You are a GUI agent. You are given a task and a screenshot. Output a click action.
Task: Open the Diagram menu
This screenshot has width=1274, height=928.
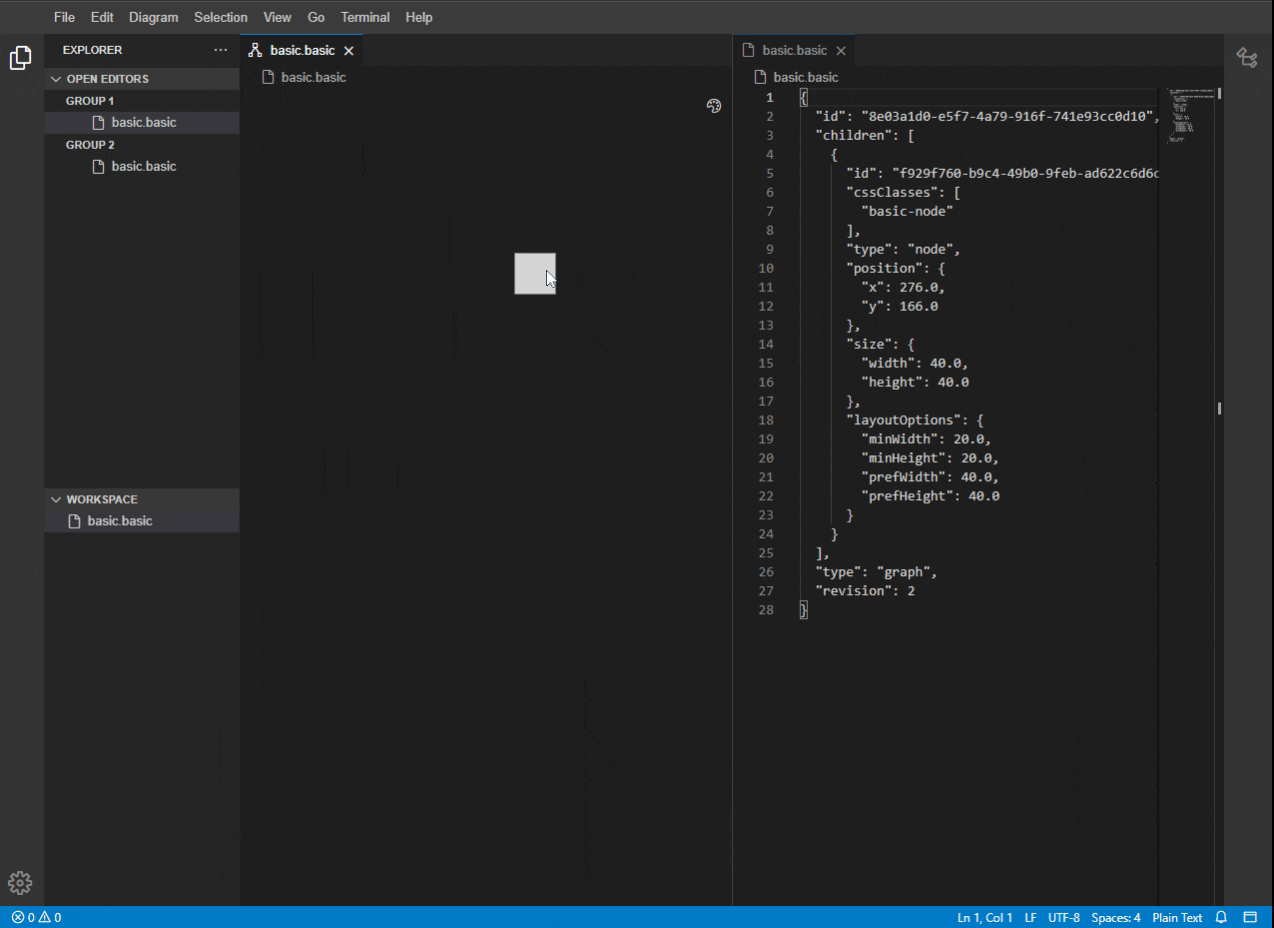154,17
